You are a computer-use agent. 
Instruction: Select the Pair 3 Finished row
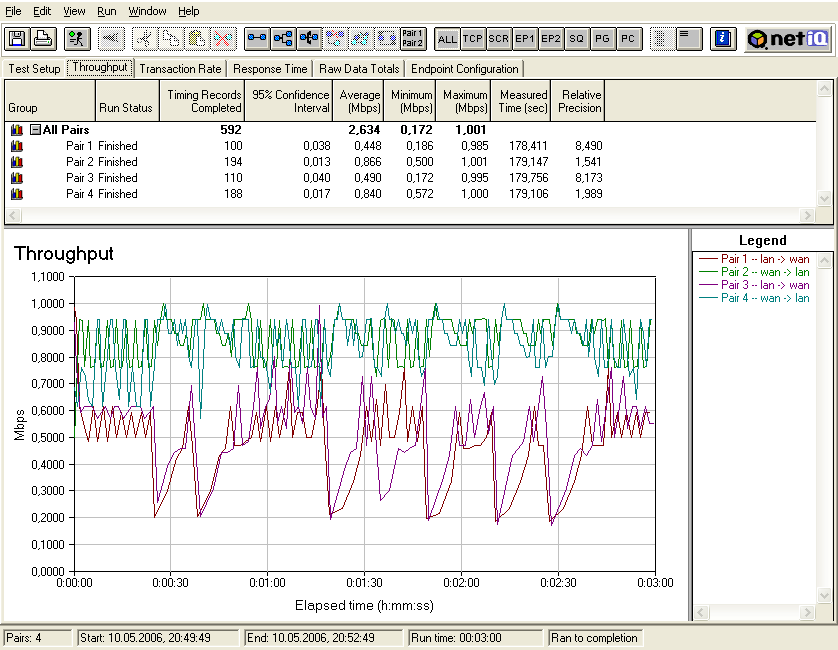point(100,178)
